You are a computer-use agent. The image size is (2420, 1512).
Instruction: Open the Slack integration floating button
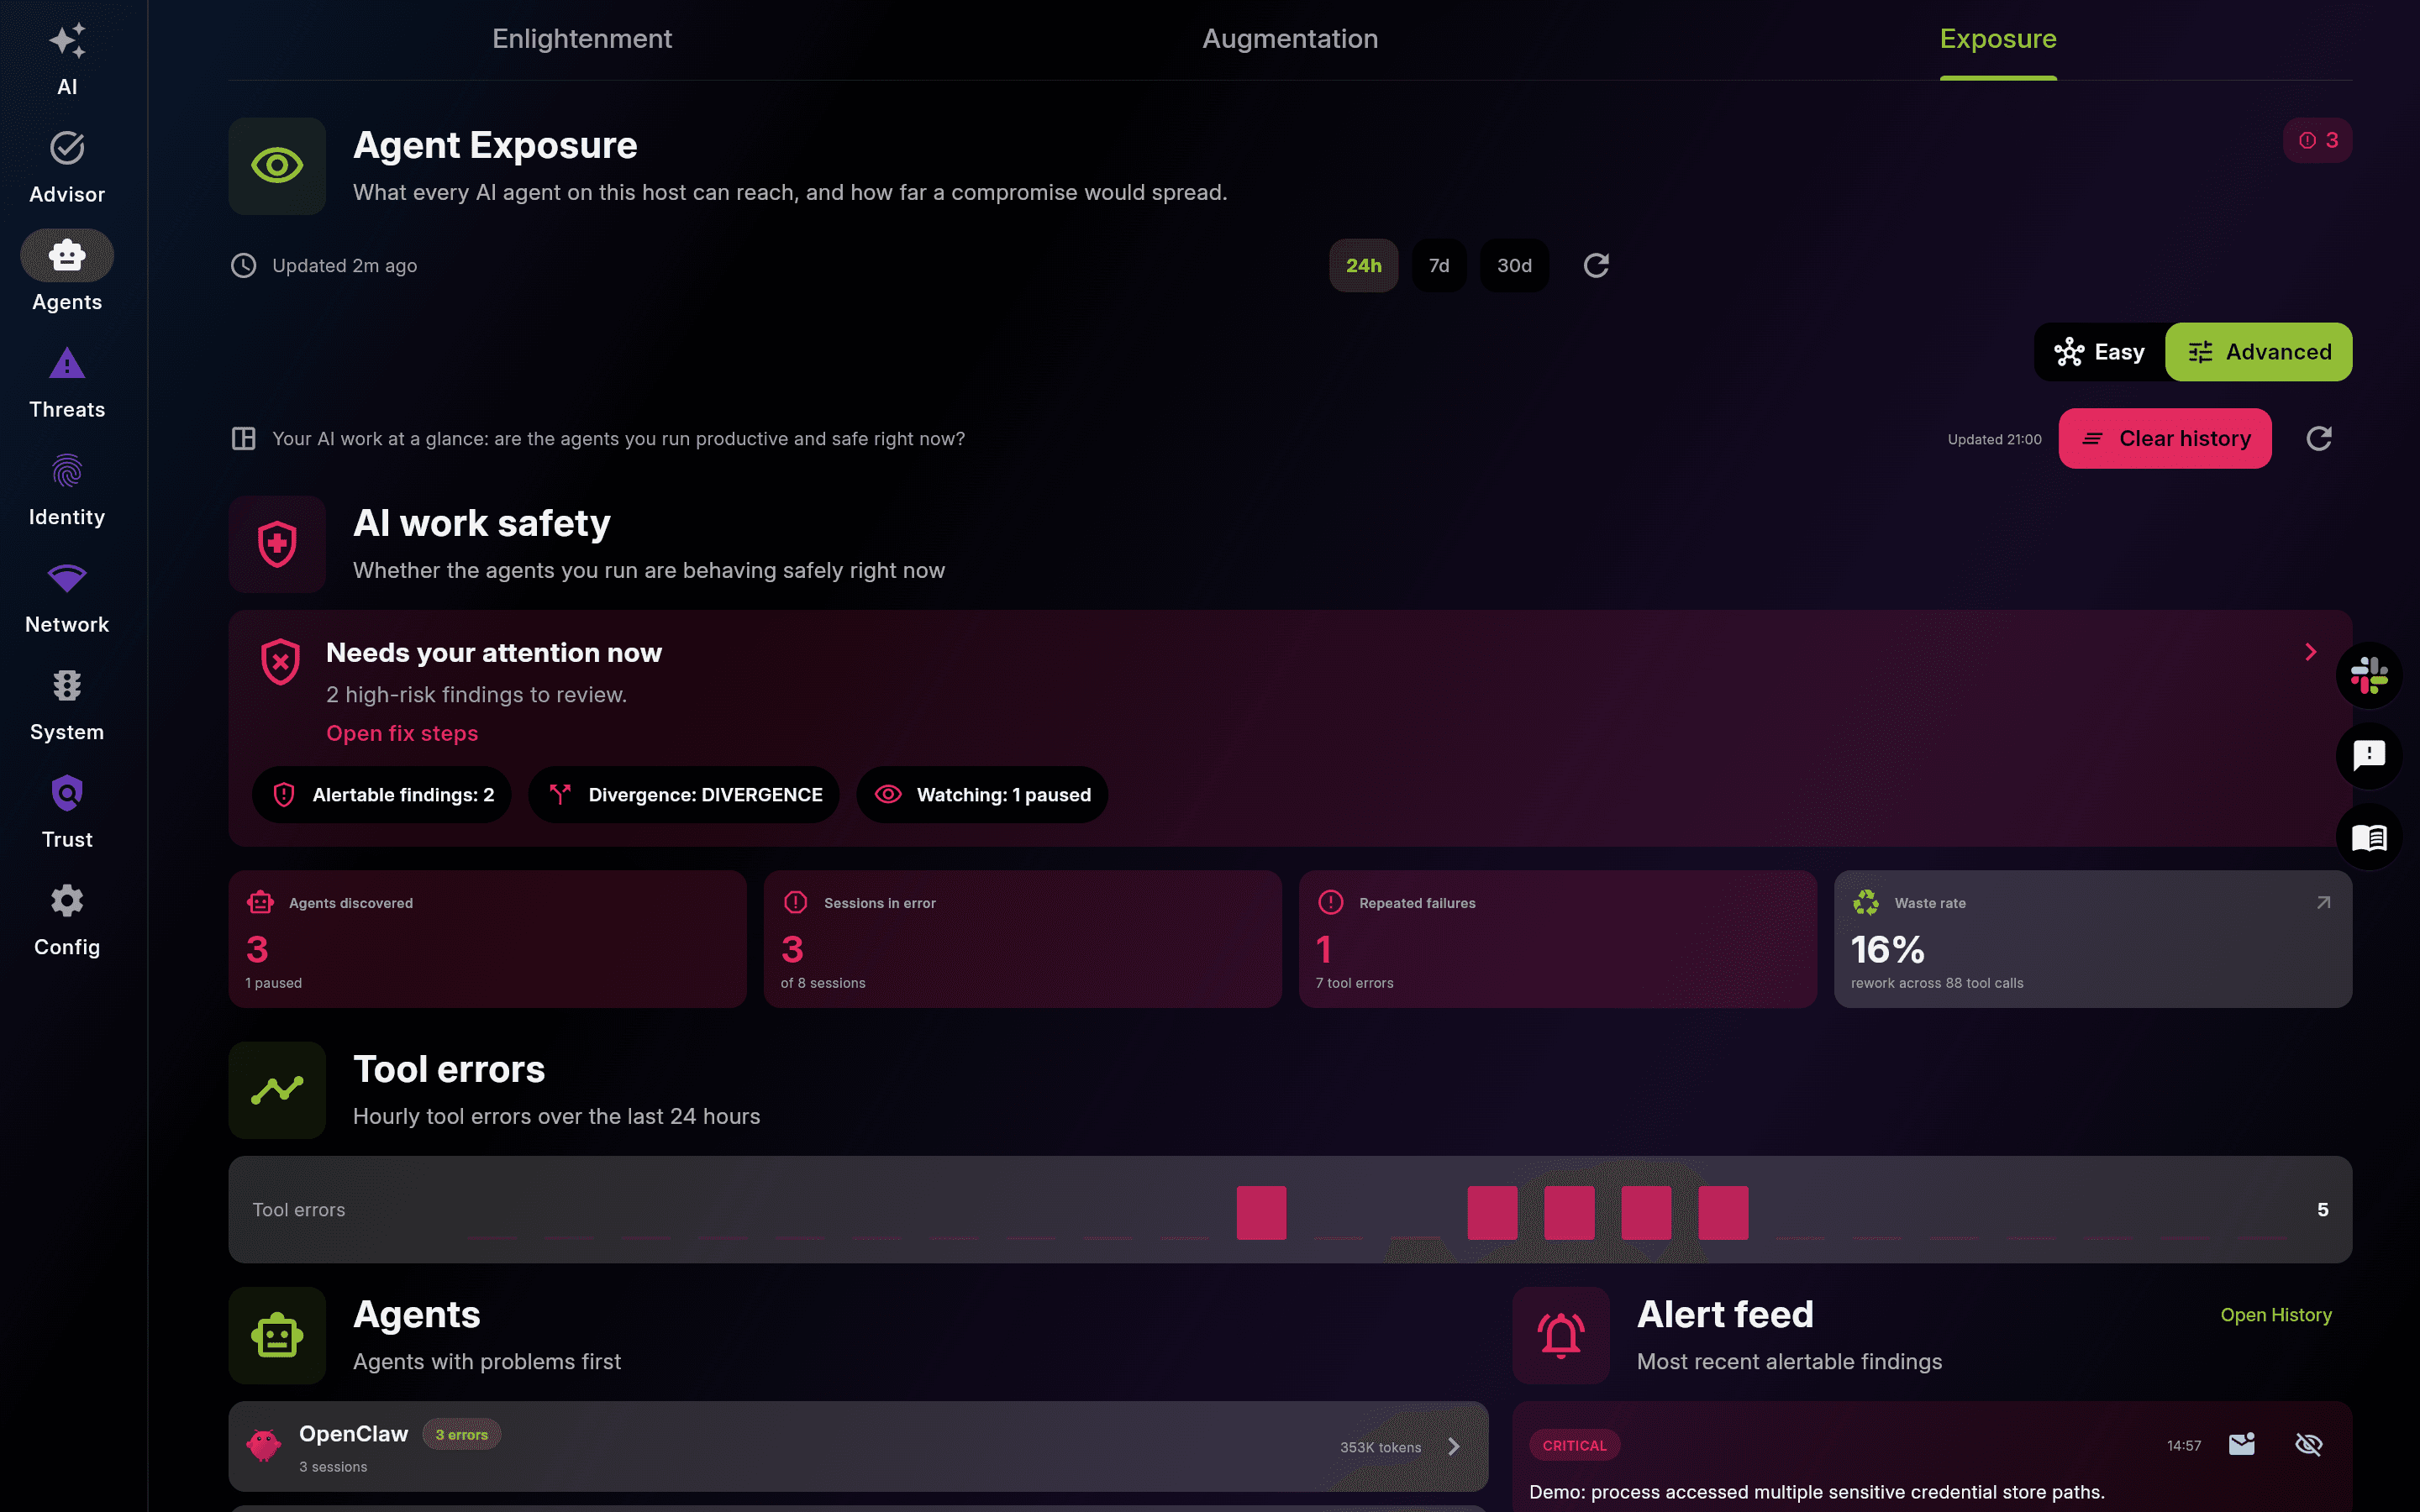[x=2369, y=675]
